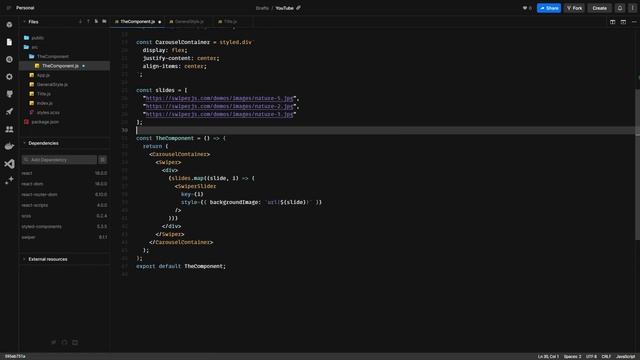Click the bottom GitHub icon in panel
Viewport: 640px width, 360px height.
pos(64,342)
